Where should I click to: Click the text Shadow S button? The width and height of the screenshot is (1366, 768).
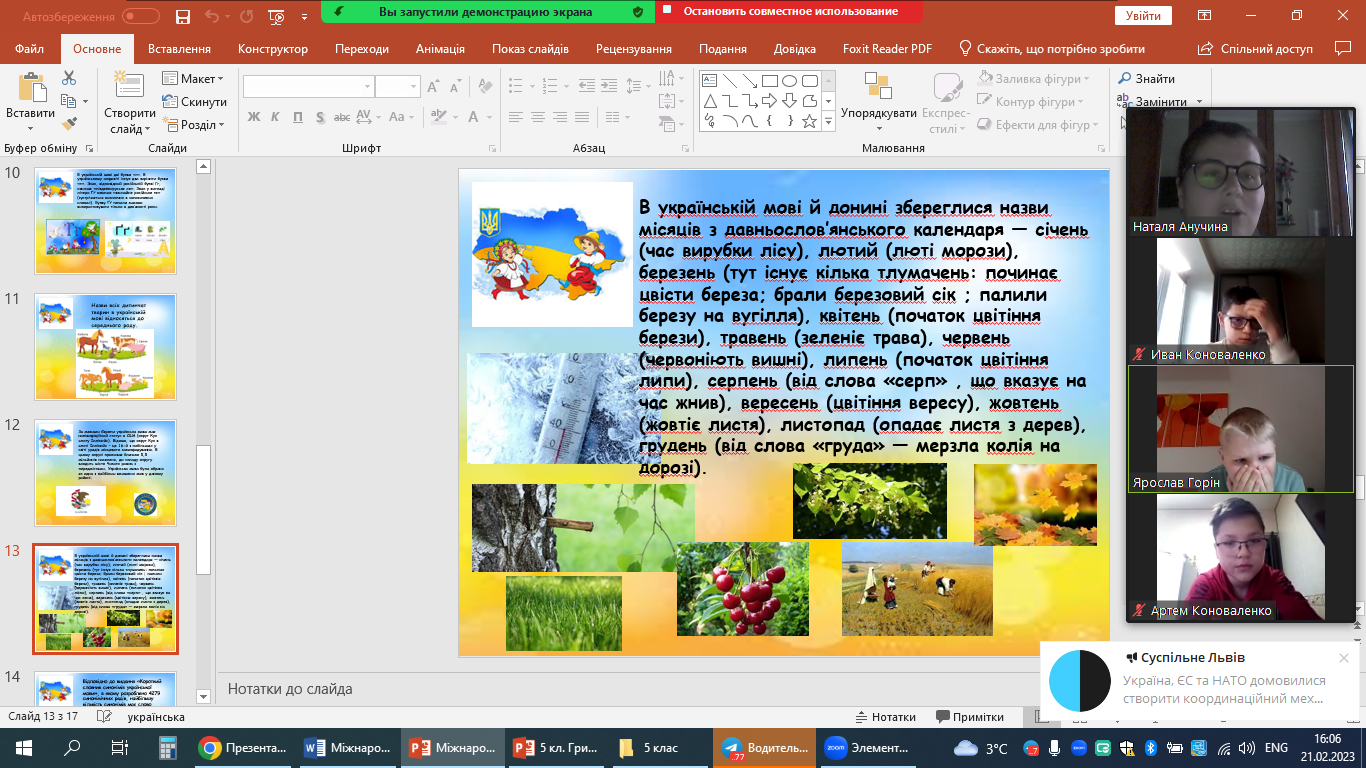(319, 117)
